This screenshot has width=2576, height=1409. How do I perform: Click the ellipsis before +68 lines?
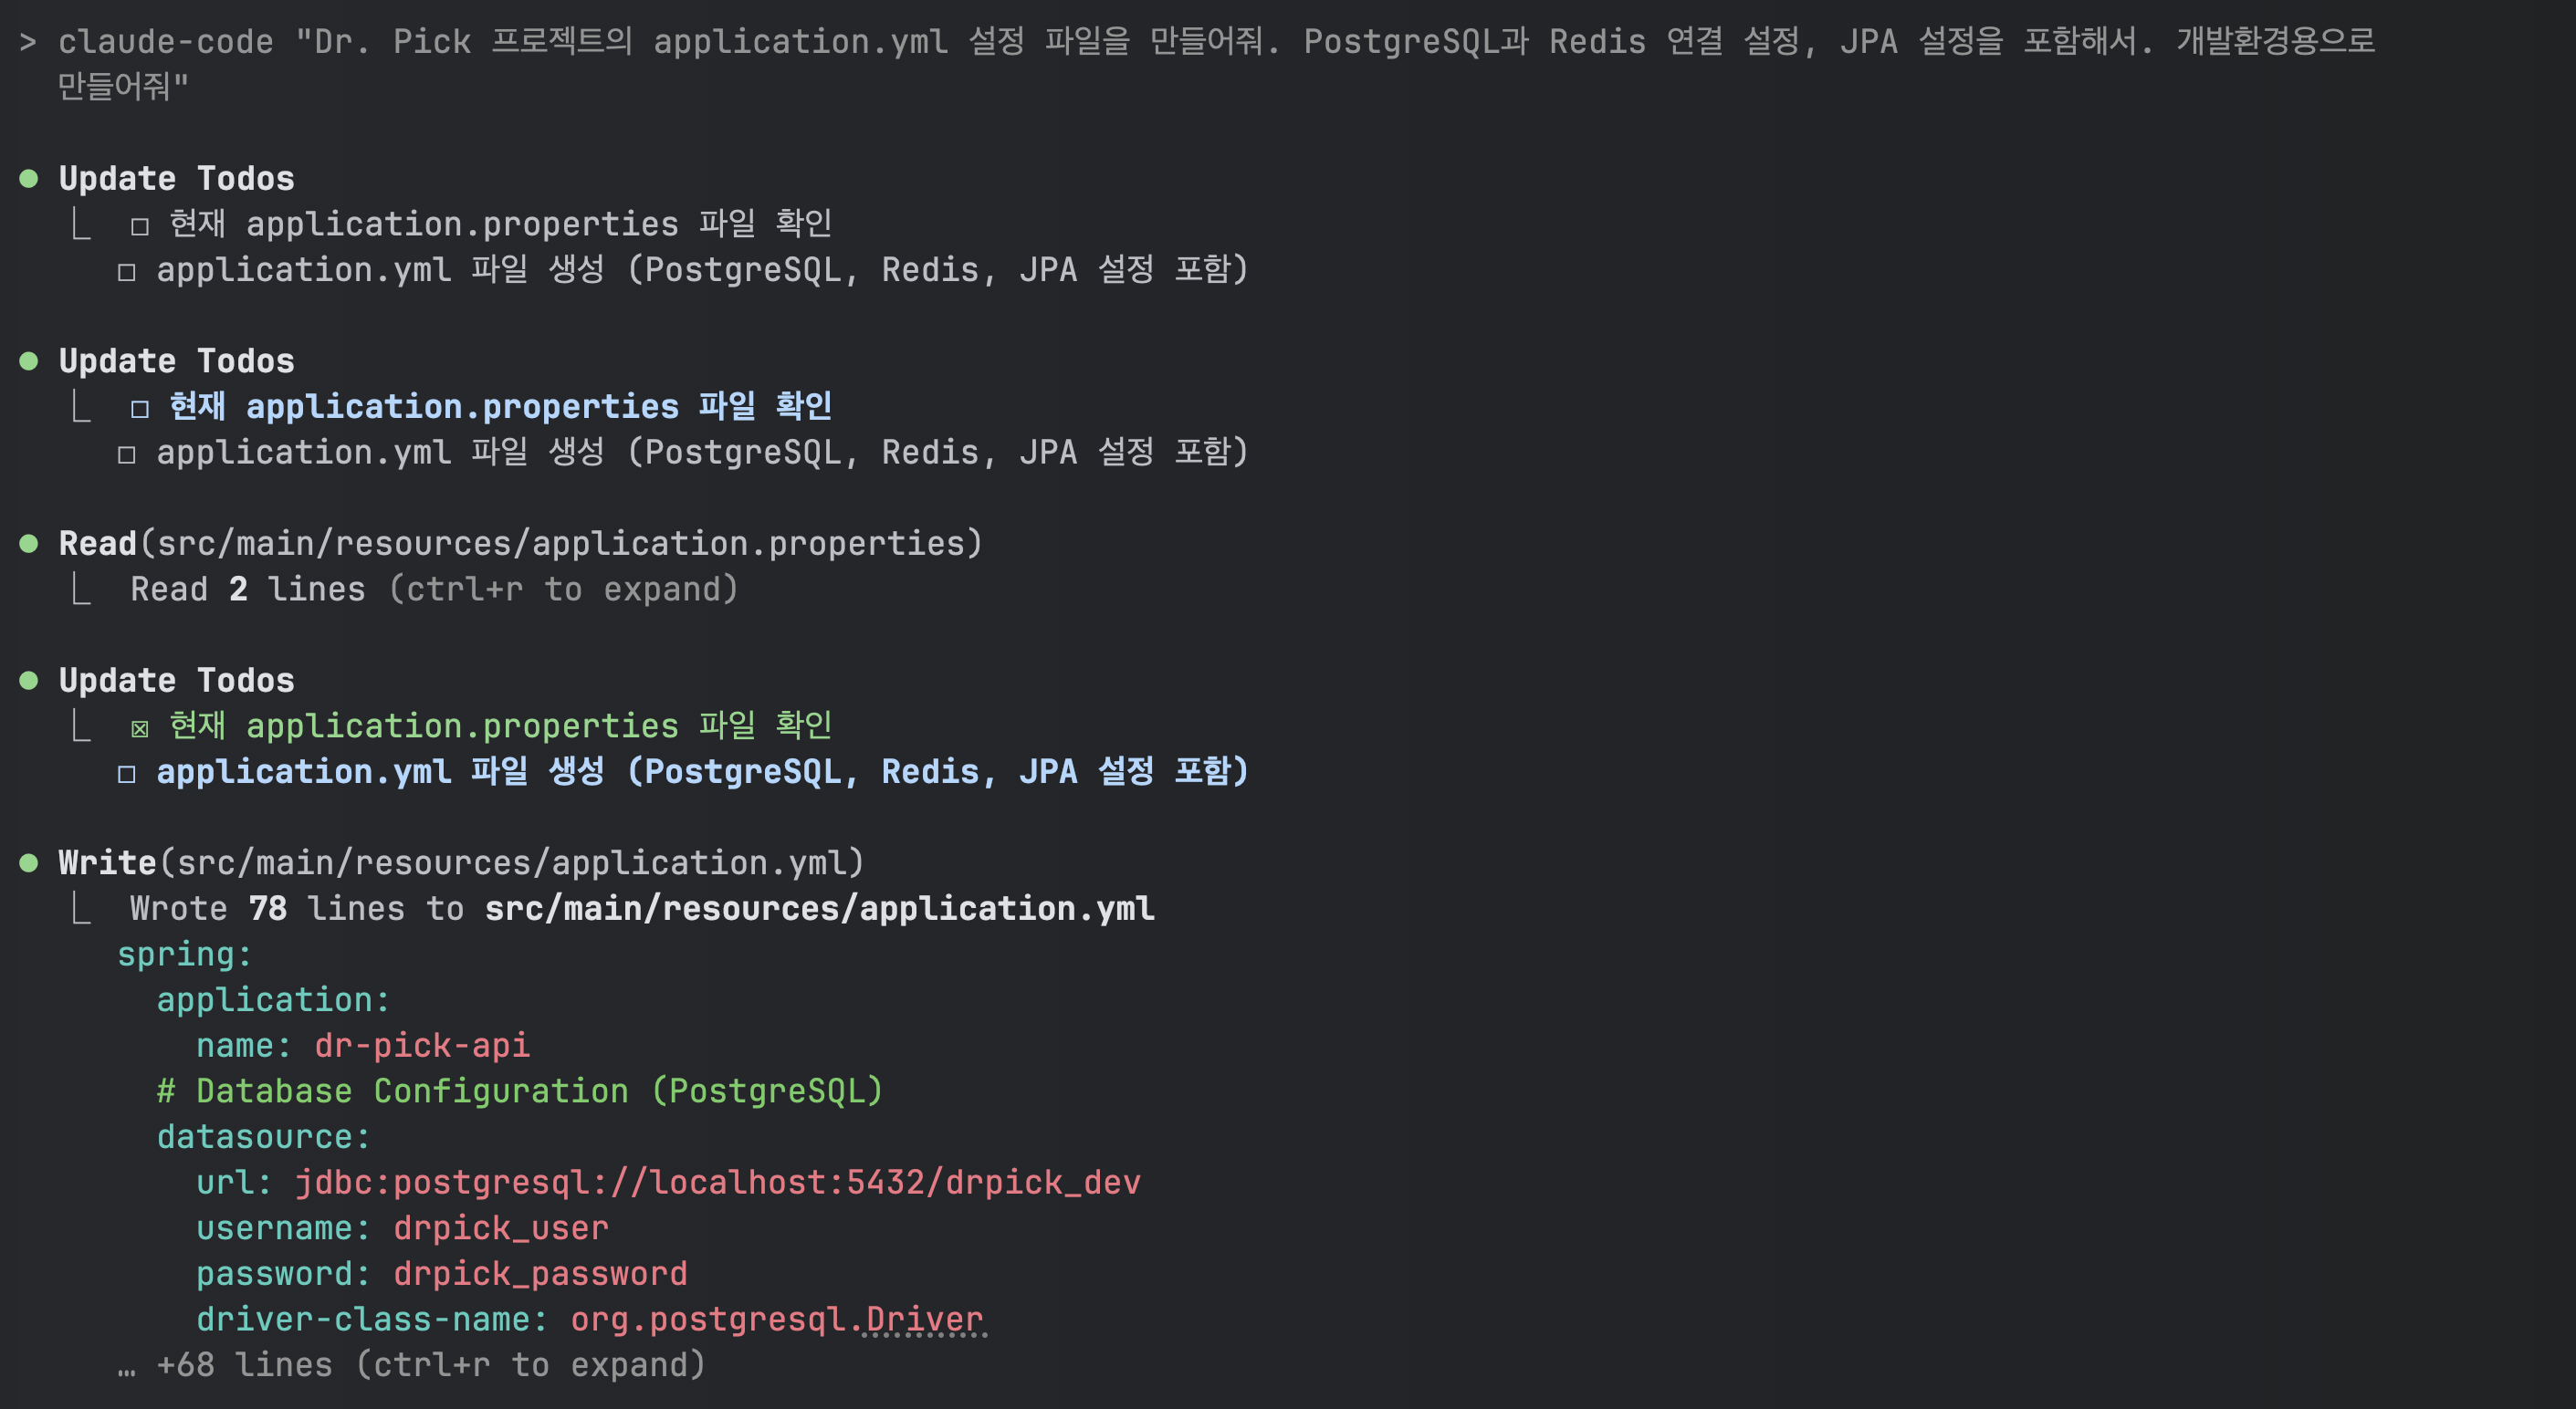point(126,1366)
